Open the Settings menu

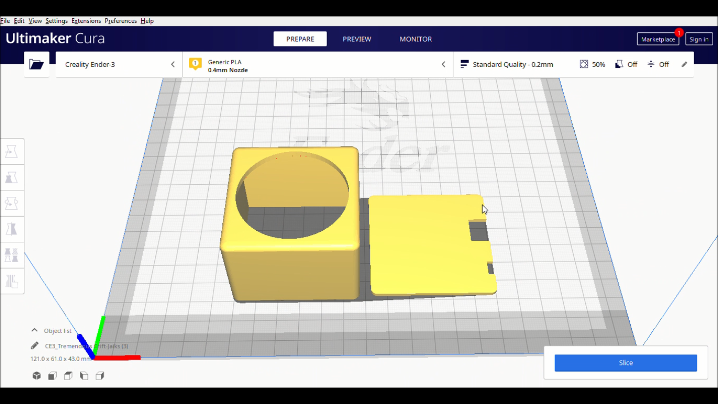[x=56, y=21]
